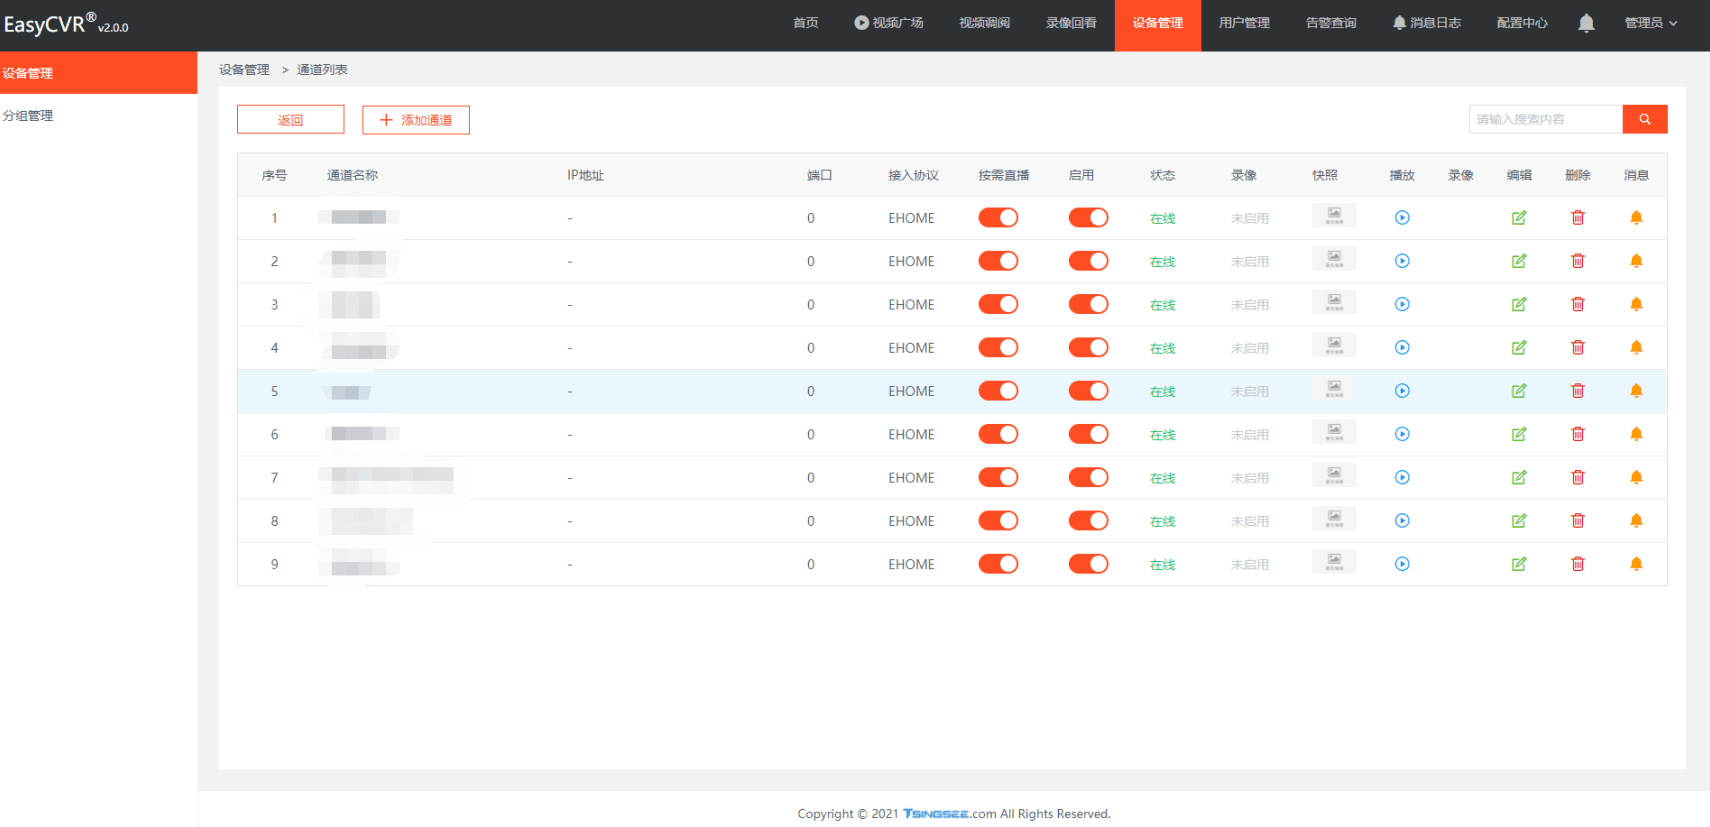This screenshot has height=827, width=1710.
Task: Play the channel in row 9
Action: coord(1402,564)
